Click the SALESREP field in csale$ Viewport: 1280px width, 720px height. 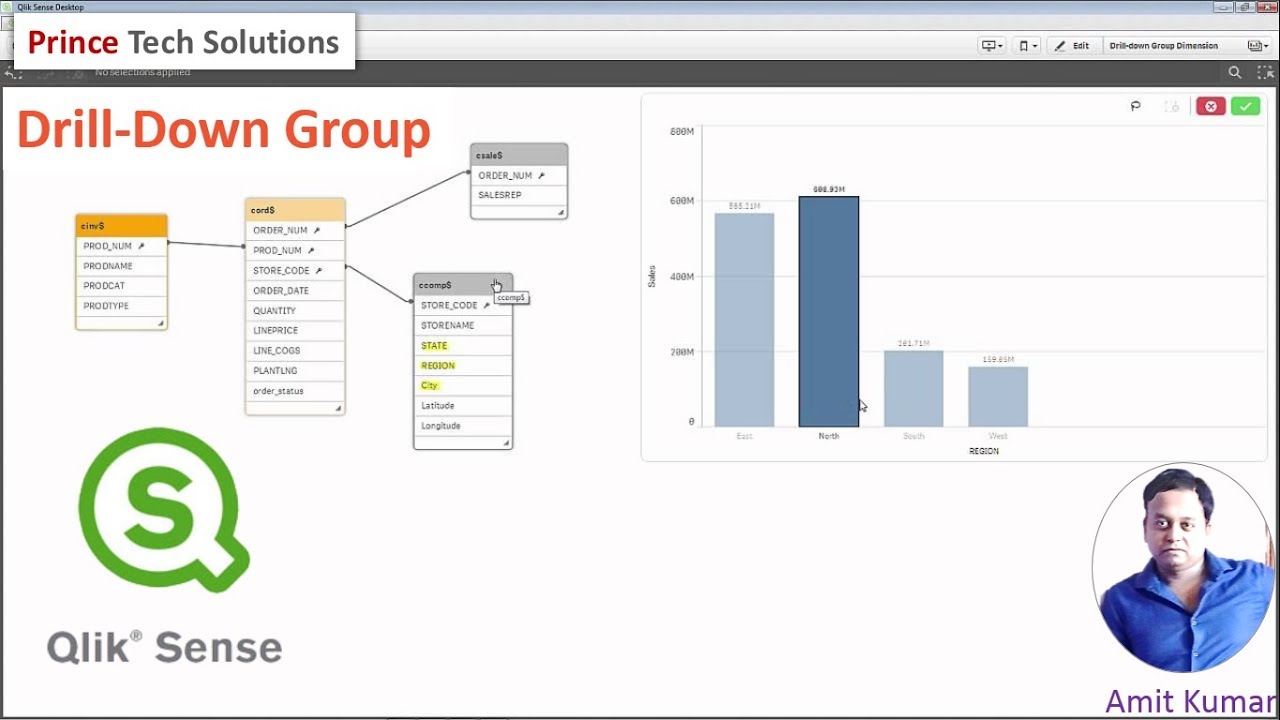(519, 195)
